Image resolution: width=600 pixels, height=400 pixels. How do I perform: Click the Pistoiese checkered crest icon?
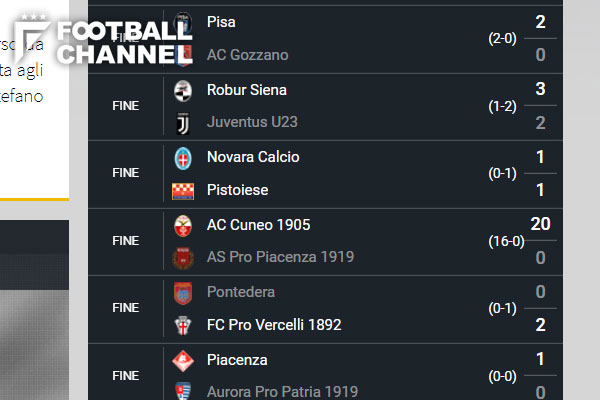[182, 190]
